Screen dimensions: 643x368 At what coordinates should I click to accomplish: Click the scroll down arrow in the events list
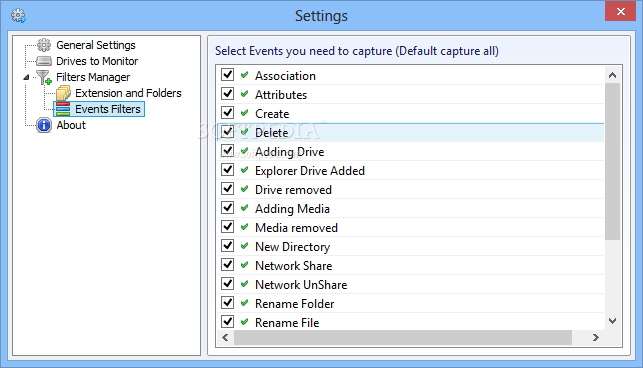tap(613, 321)
